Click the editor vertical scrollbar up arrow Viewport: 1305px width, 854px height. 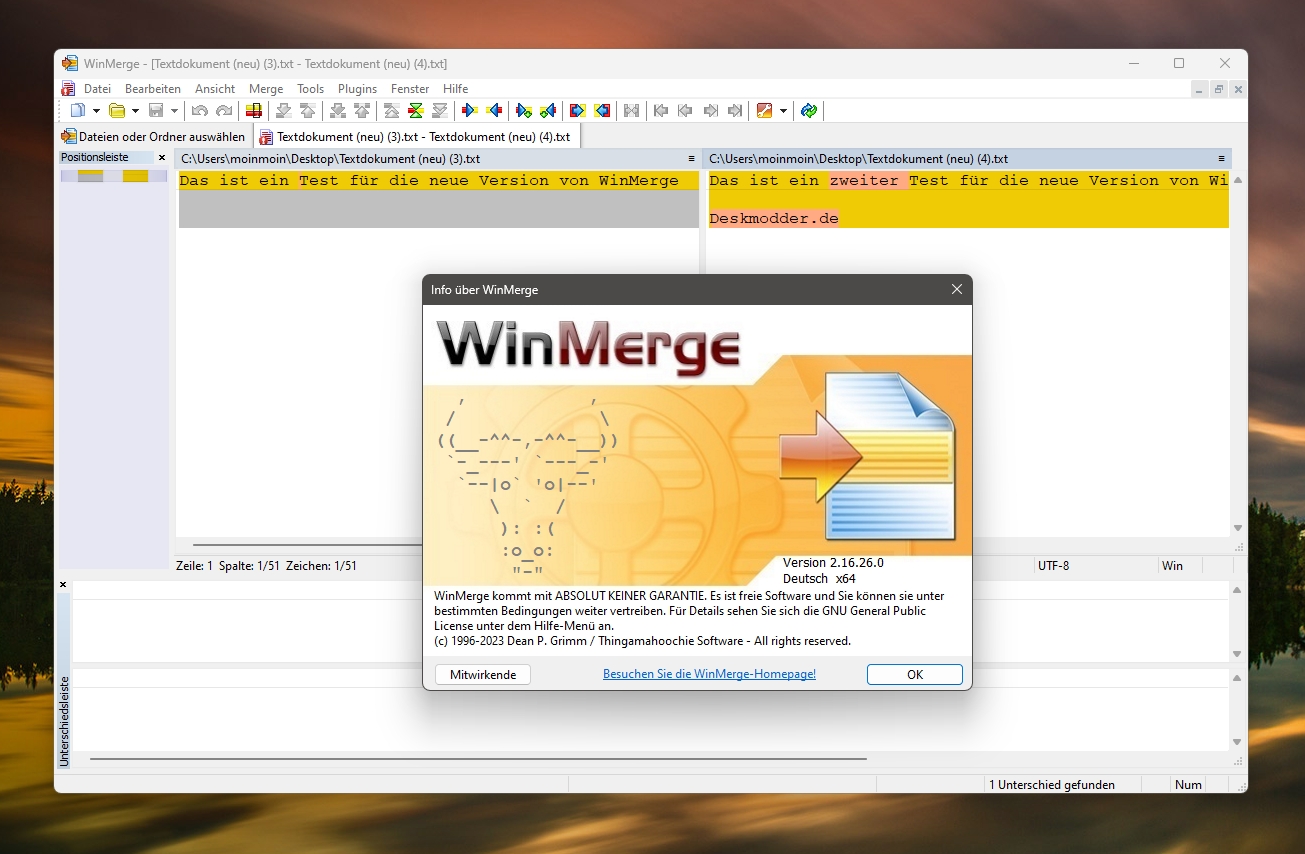click(1238, 181)
